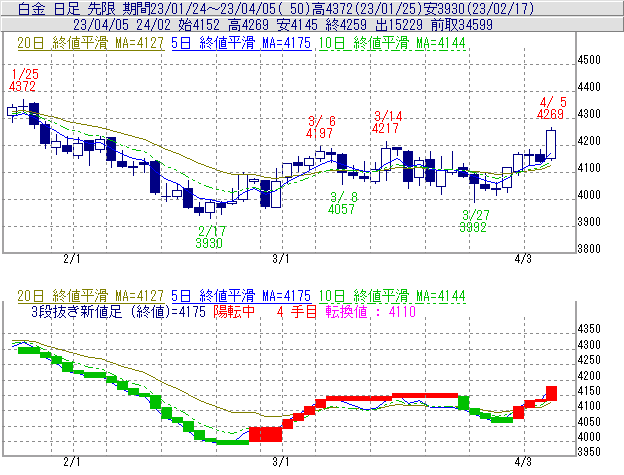The height and width of the screenshot is (475, 624).
Task: Click the 終4259 closing price value
Action: click(x=346, y=25)
